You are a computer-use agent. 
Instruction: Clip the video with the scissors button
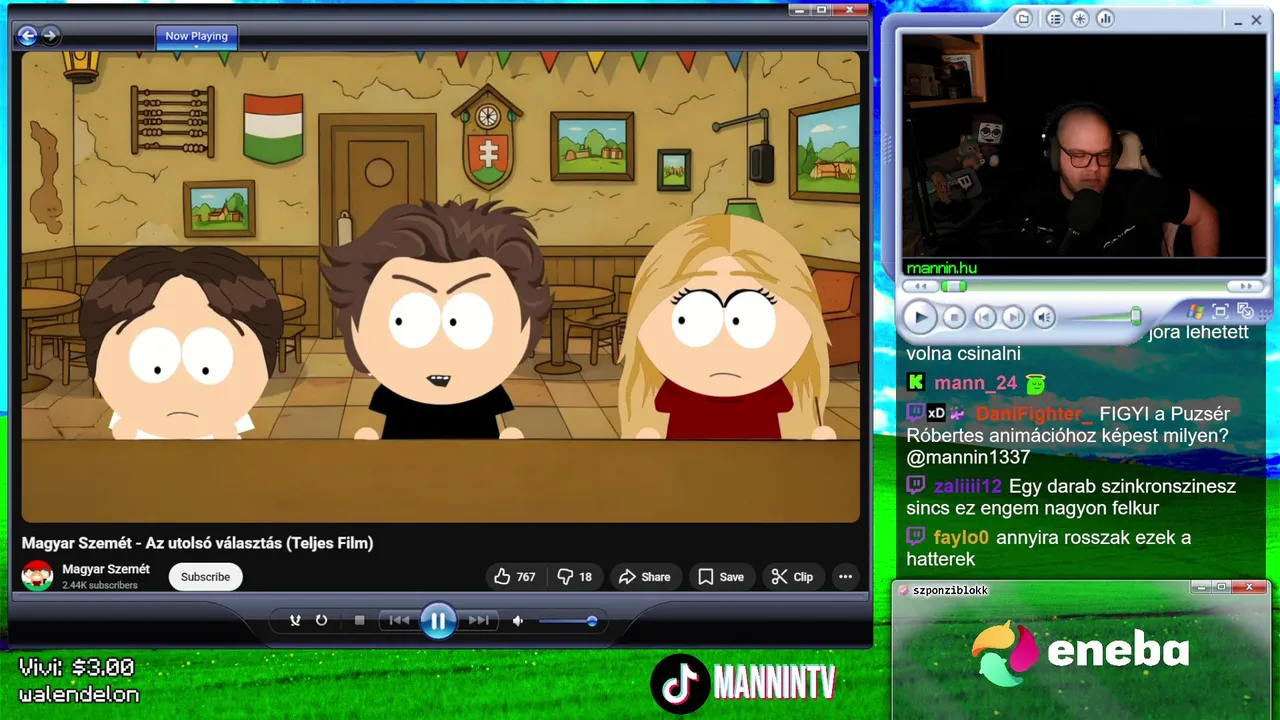tap(792, 577)
